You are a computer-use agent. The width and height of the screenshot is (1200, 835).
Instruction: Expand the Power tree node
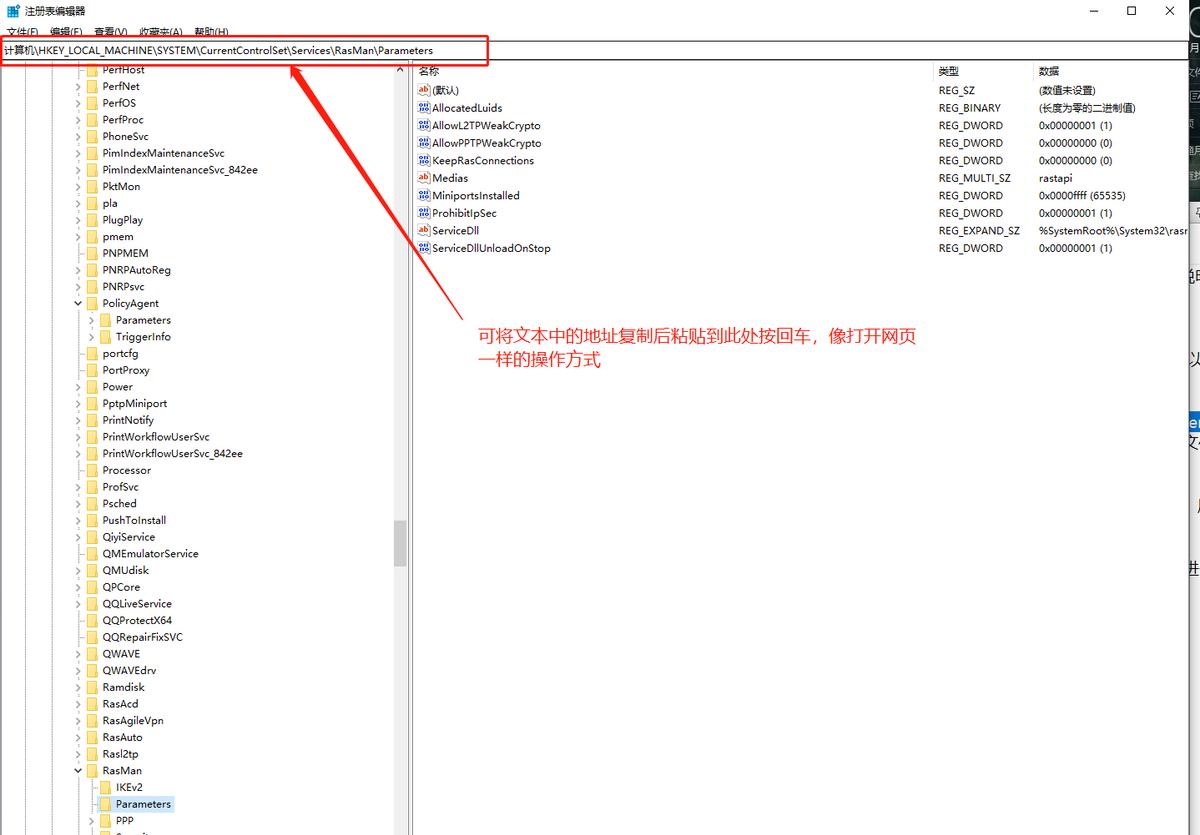click(78, 387)
